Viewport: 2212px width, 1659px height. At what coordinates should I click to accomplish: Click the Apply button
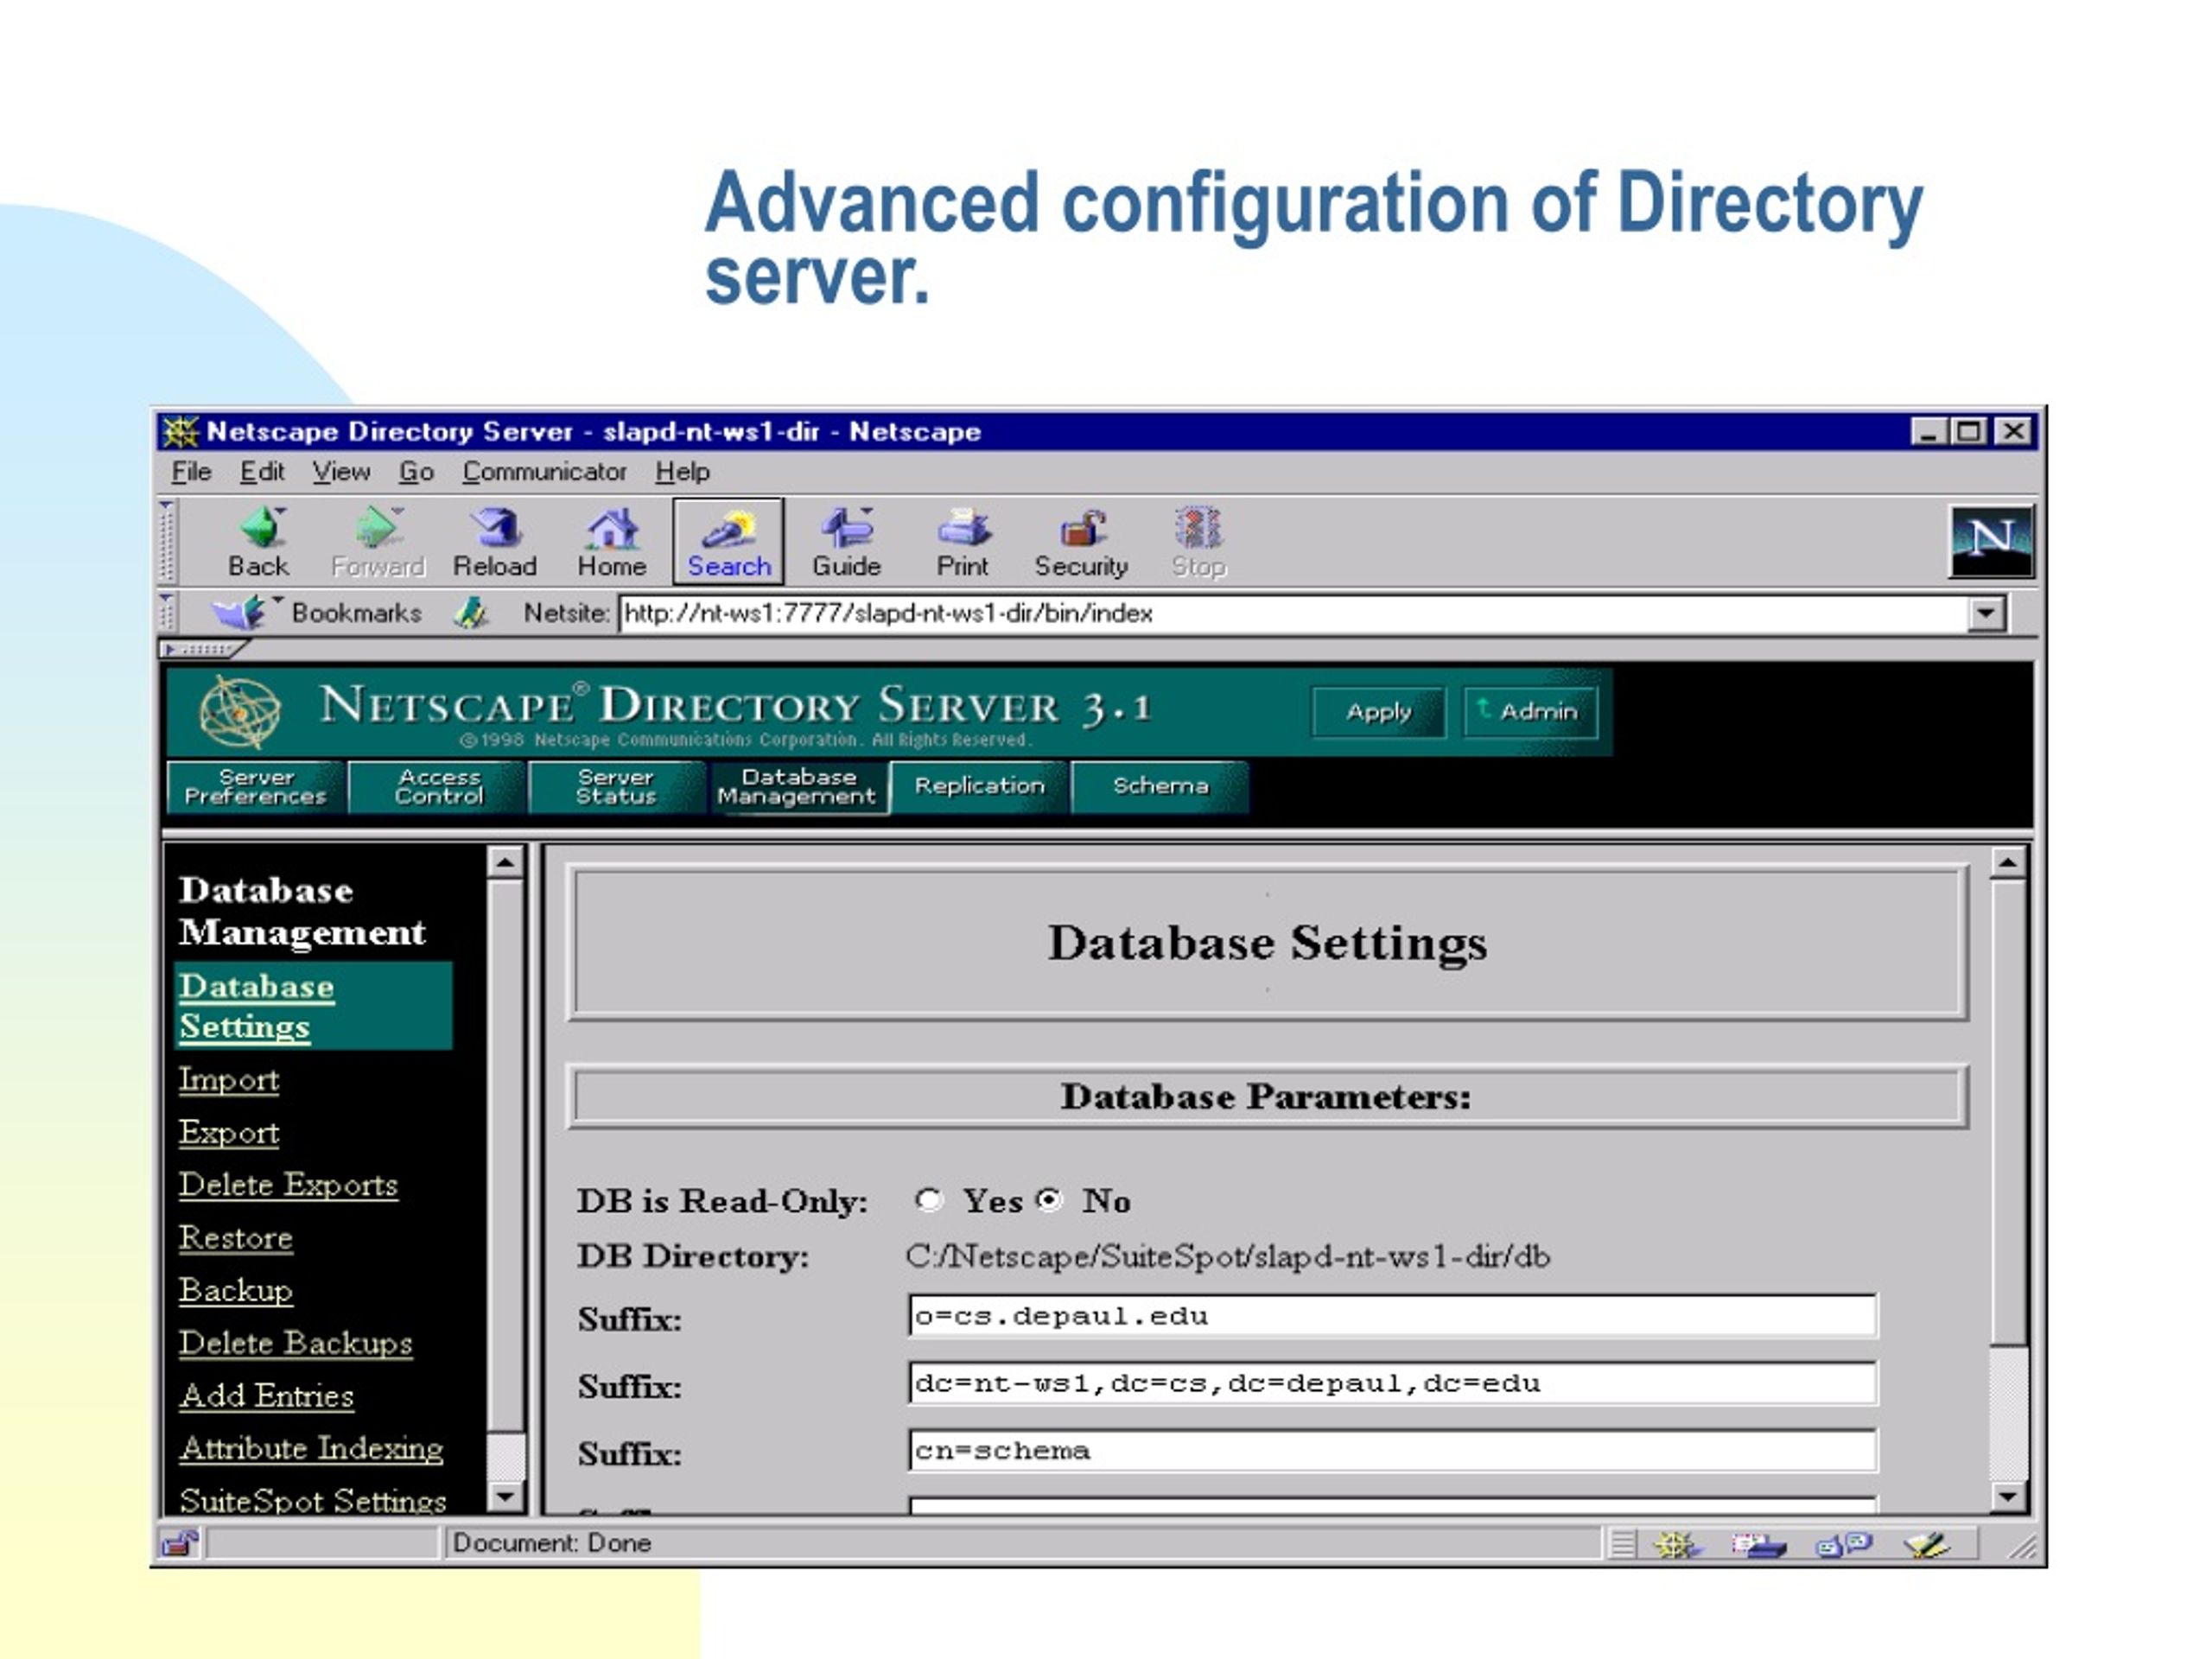(1378, 712)
